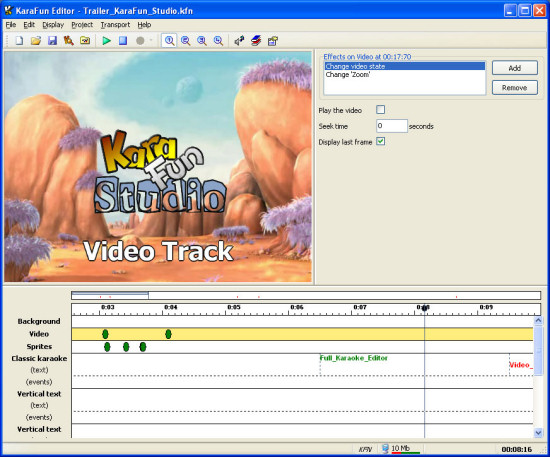Open the Display menu

[53, 25]
